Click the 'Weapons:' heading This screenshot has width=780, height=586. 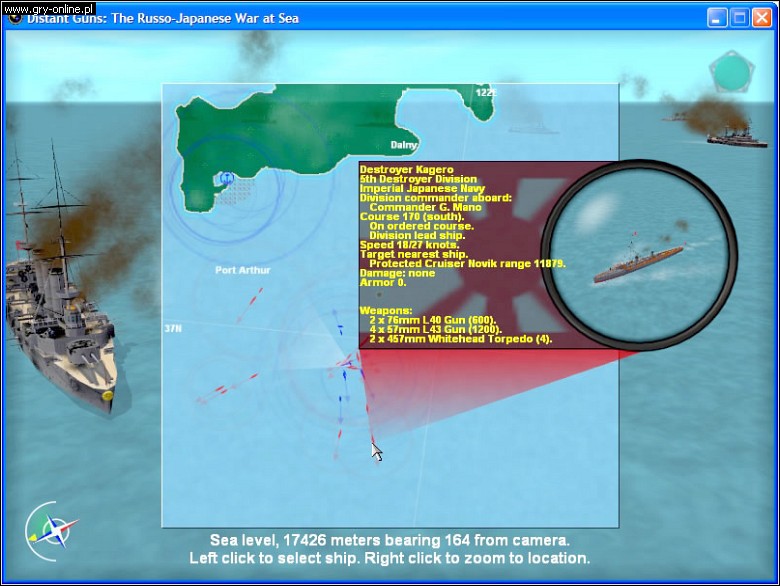386,310
